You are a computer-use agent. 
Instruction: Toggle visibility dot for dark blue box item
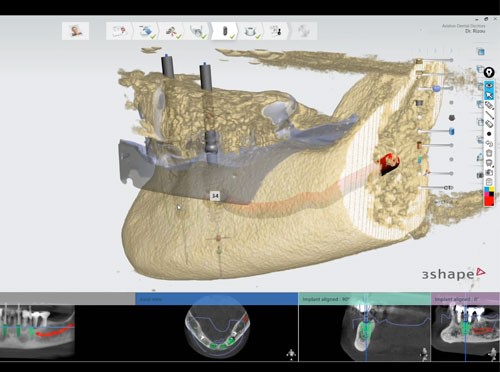(451, 103)
